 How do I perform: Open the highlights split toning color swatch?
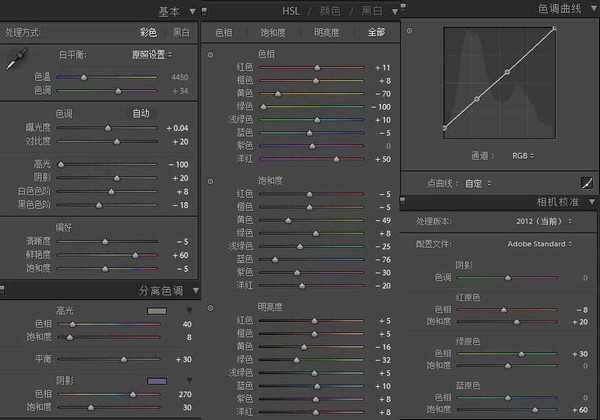[x=156, y=311]
